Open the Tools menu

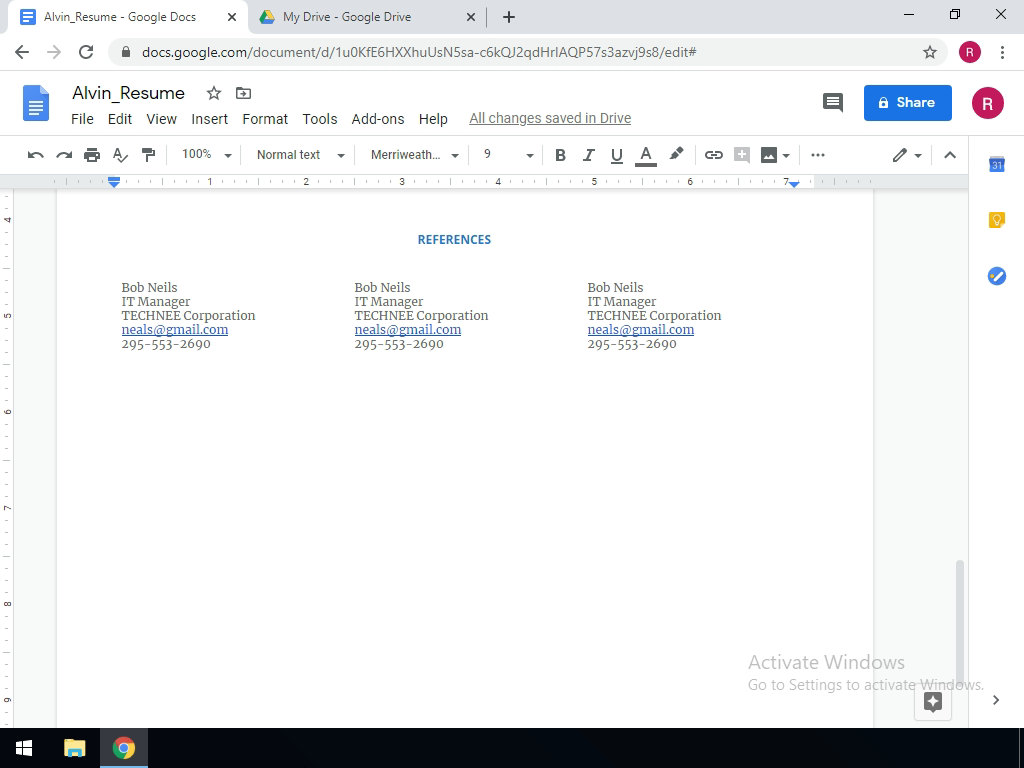(320, 119)
